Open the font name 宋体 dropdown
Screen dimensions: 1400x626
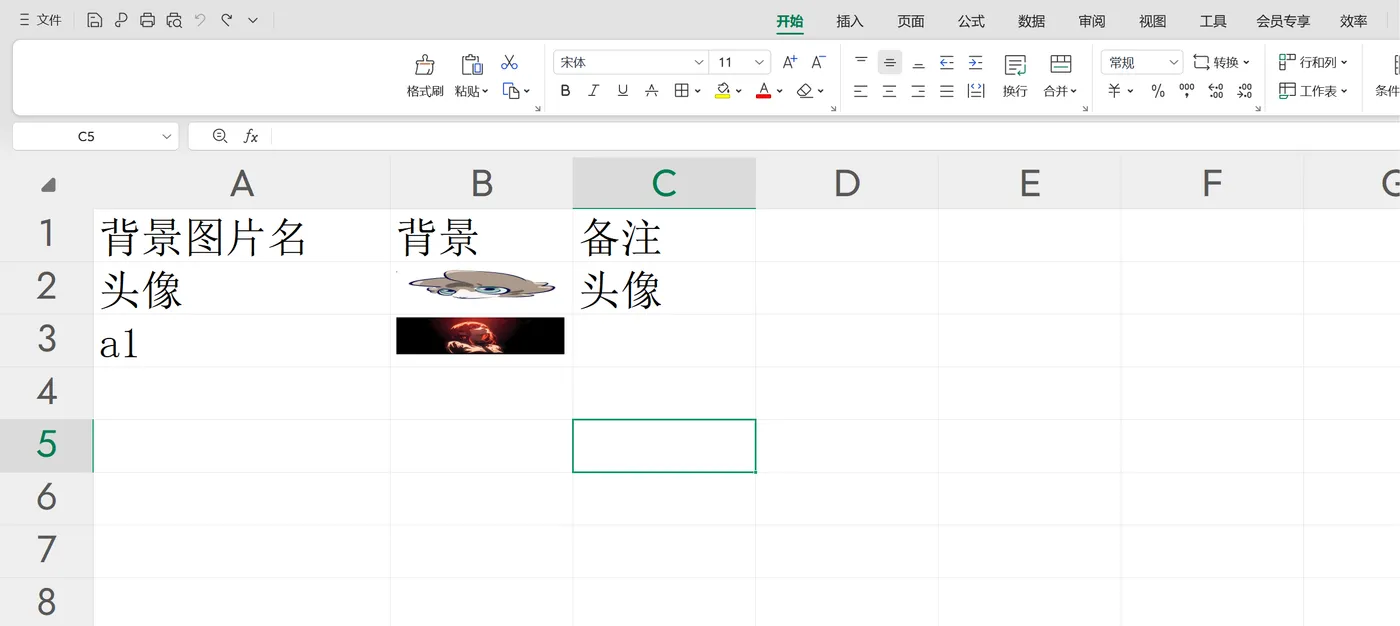point(699,62)
